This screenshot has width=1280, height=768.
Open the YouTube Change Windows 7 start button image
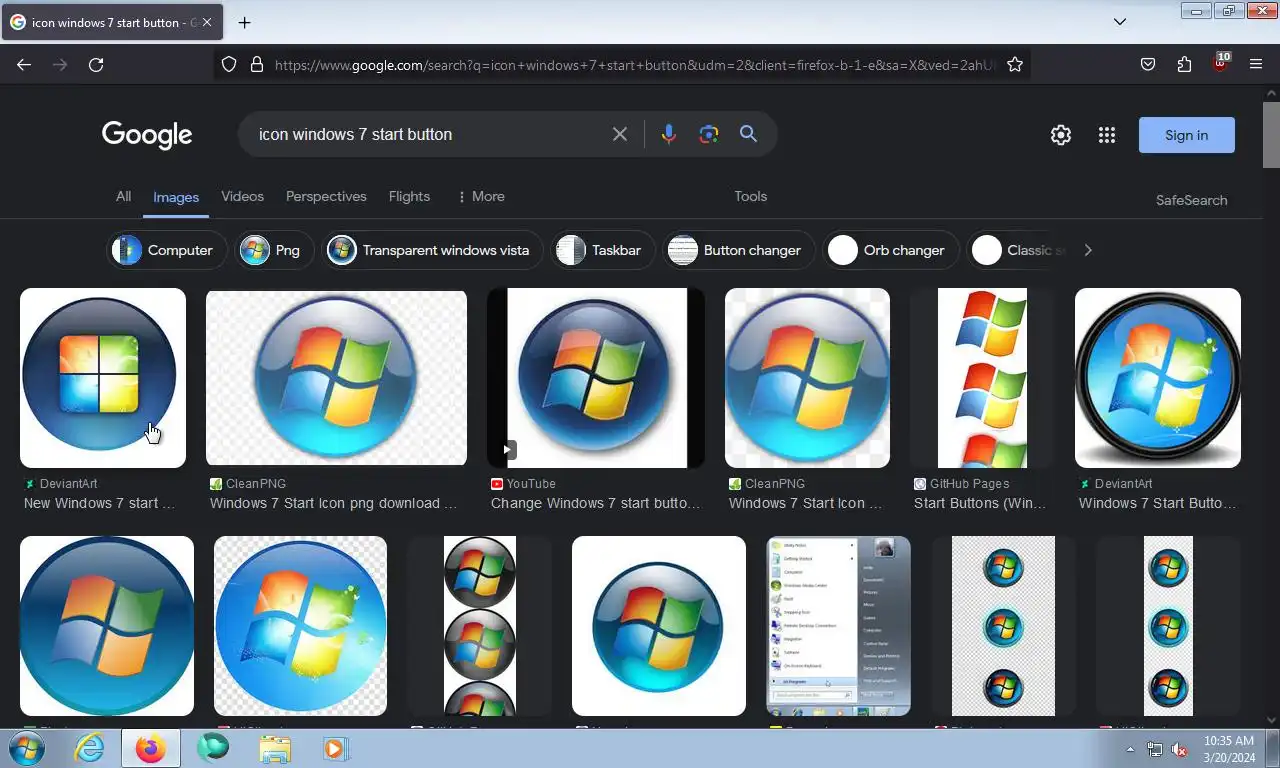(596, 378)
